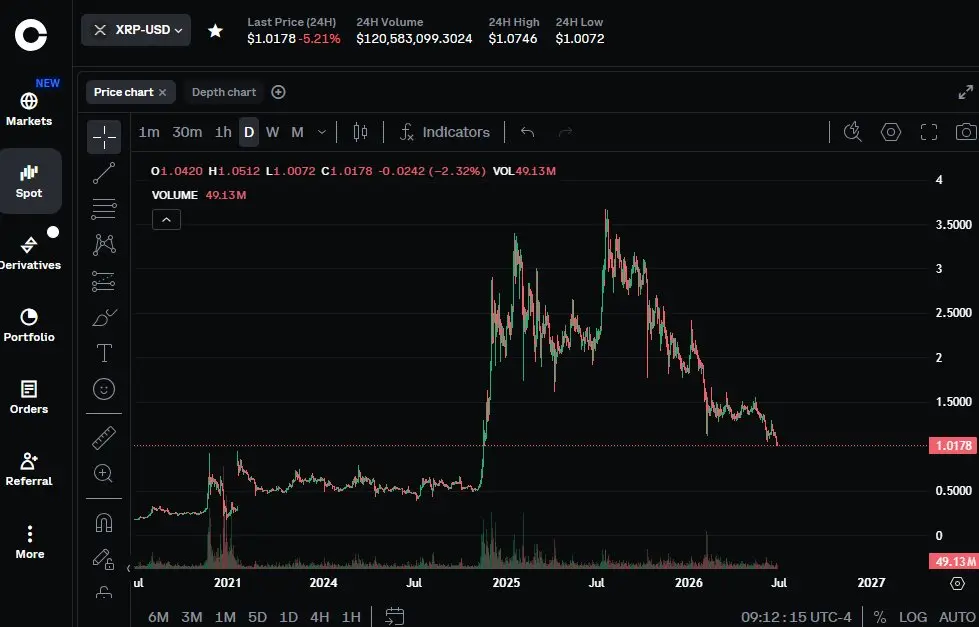Toggle magnet mode for drawings
The image size is (979, 627).
(x=104, y=521)
